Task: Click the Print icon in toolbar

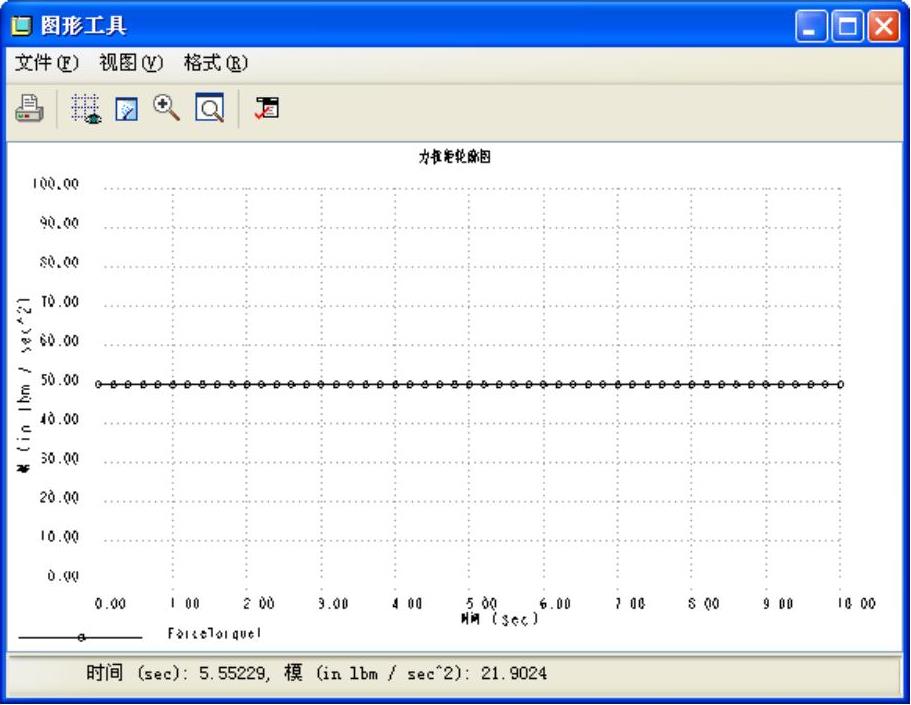Action: click(x=28, y=108)
